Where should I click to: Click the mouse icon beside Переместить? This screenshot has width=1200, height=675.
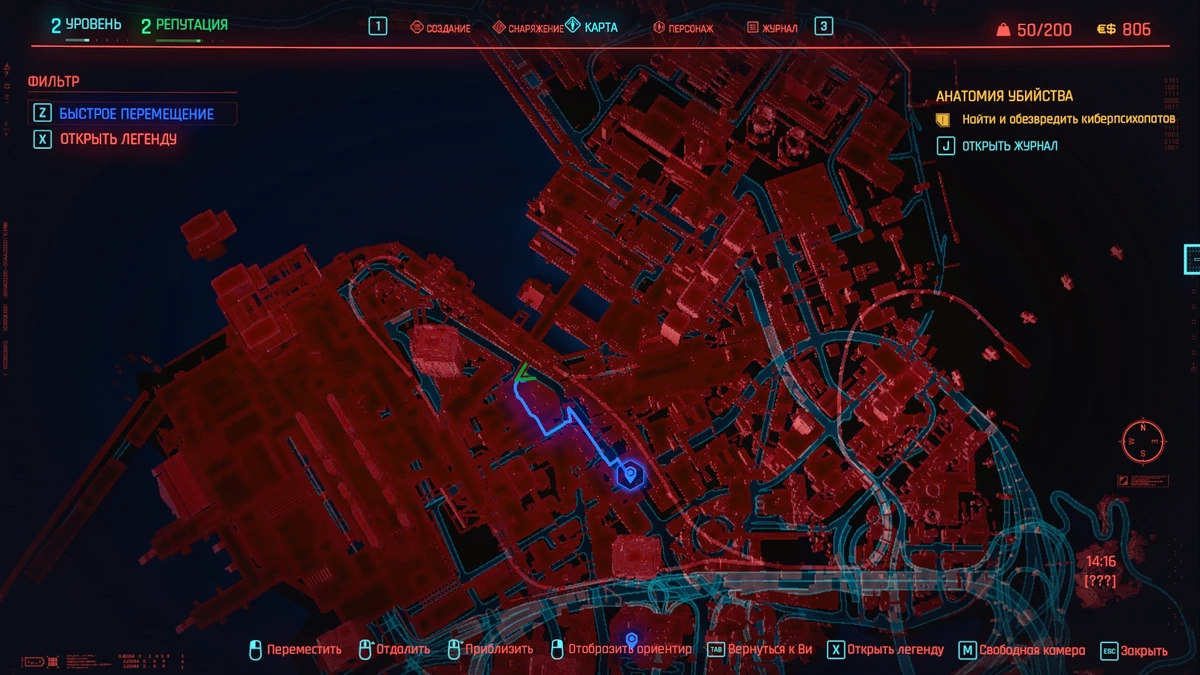[255, 650]
